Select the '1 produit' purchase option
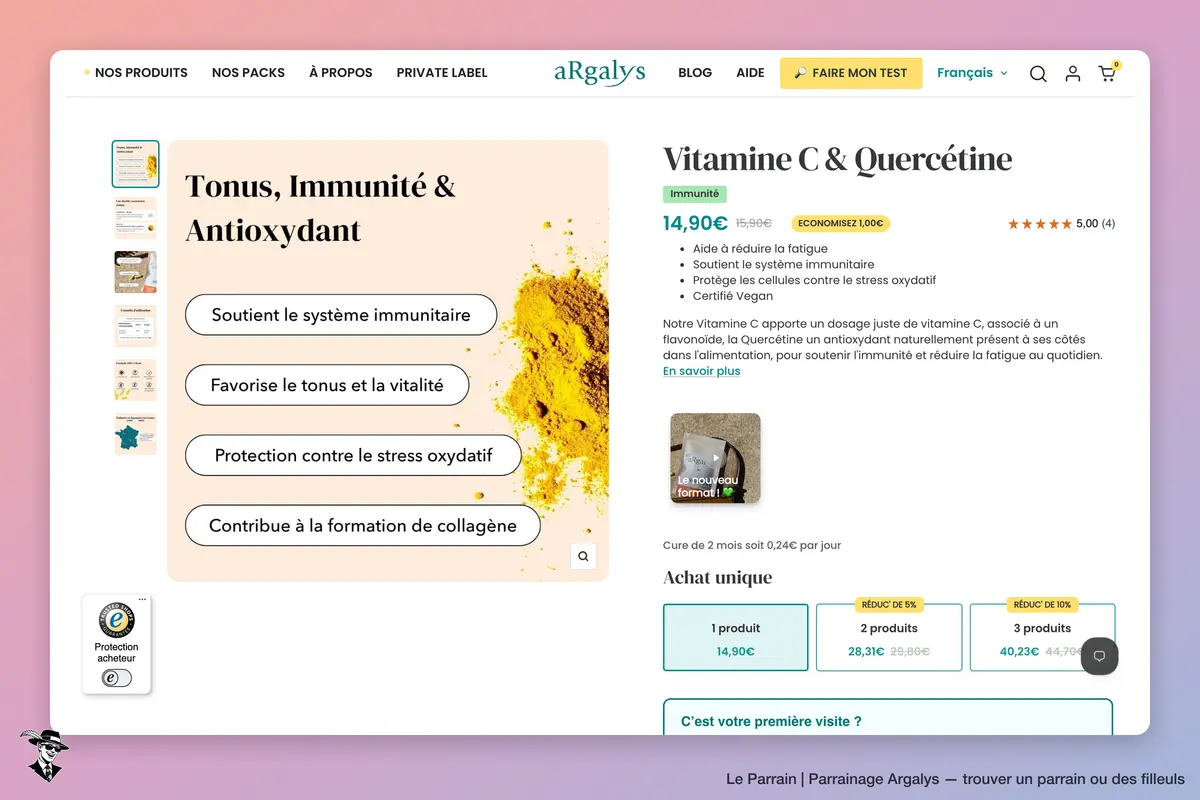 pyautogui.click(x=736, y=638)
